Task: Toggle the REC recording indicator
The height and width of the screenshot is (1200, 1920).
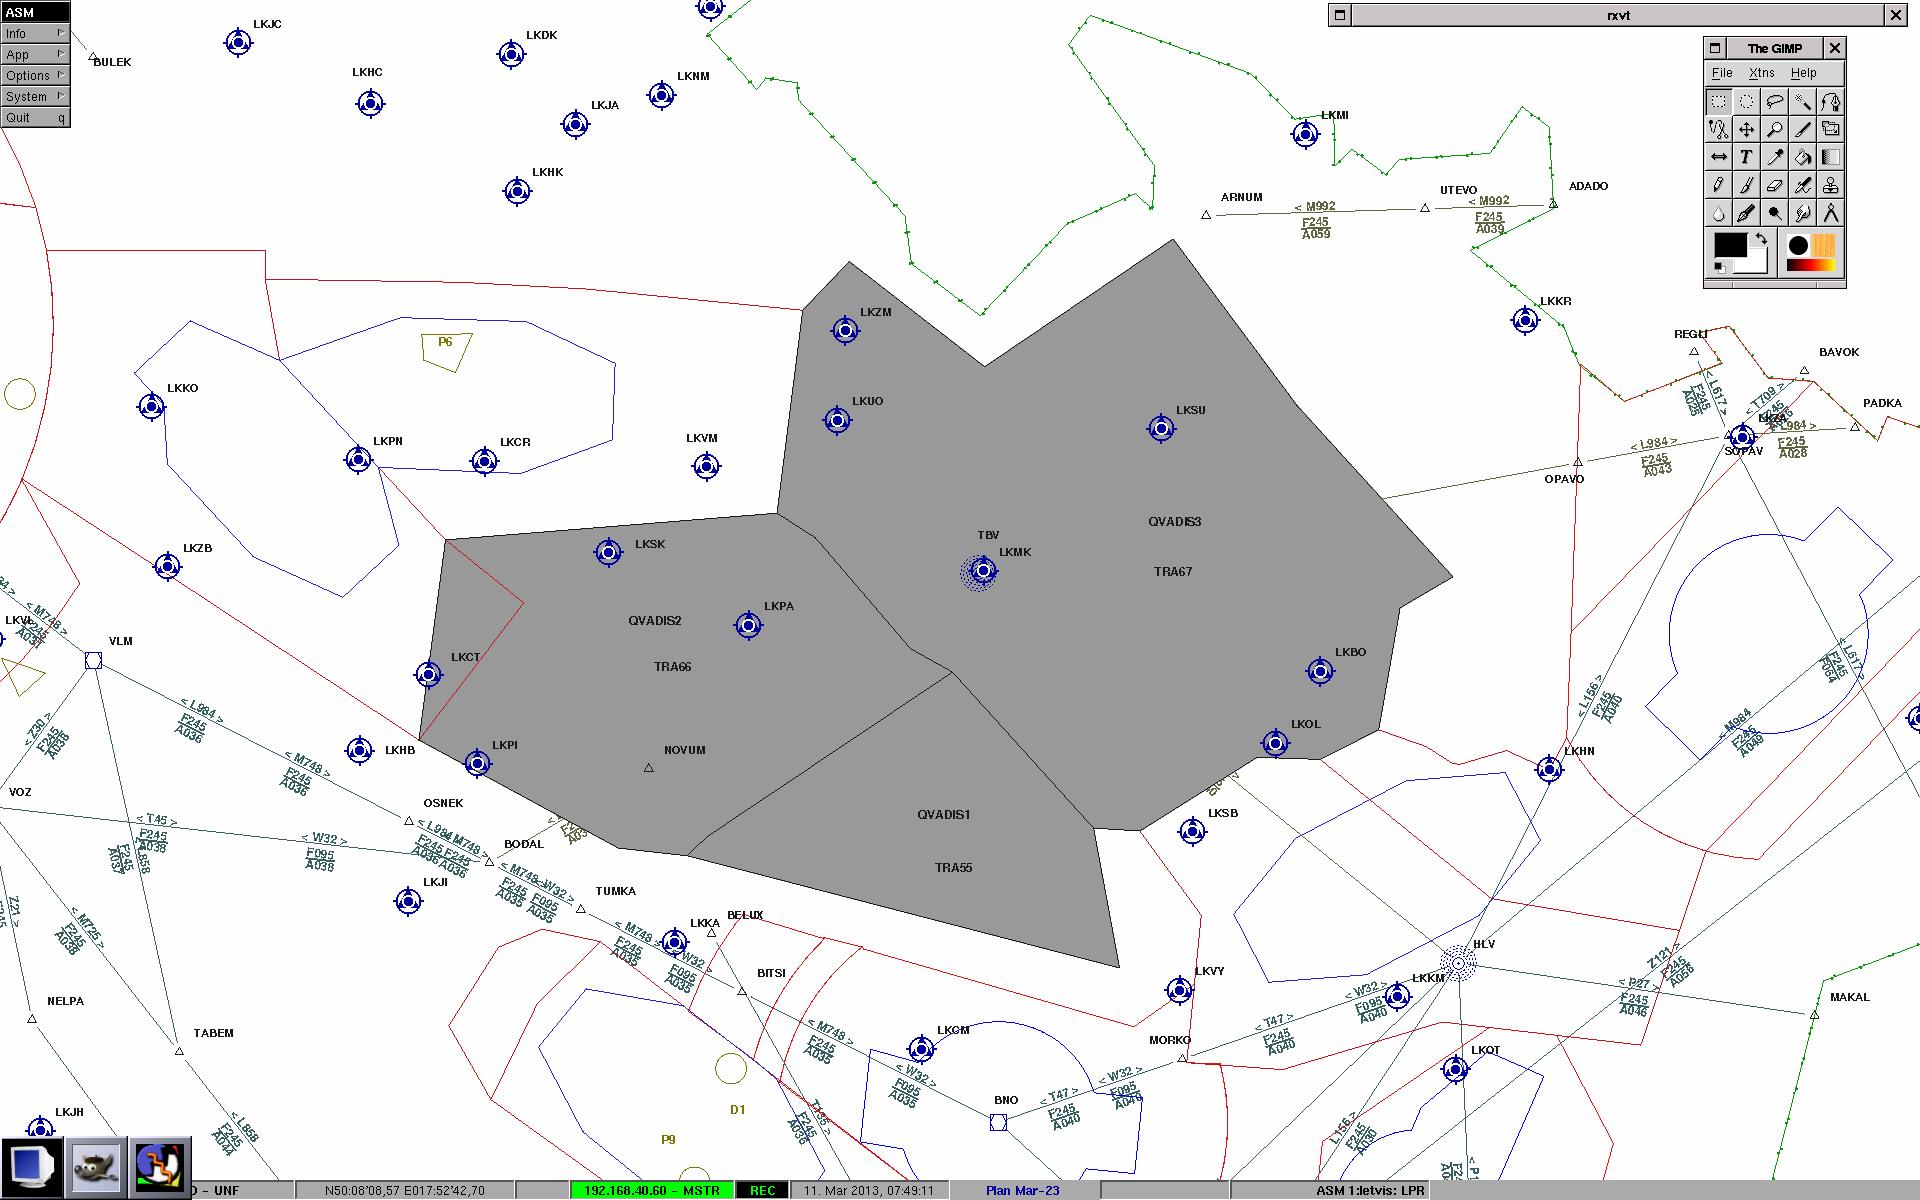Action: 762,1190
